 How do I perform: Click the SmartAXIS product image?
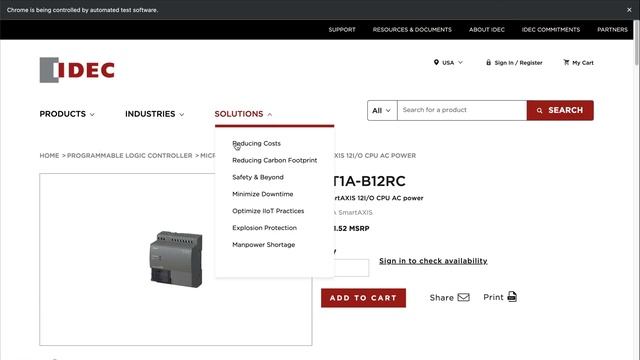coord(176,259)
